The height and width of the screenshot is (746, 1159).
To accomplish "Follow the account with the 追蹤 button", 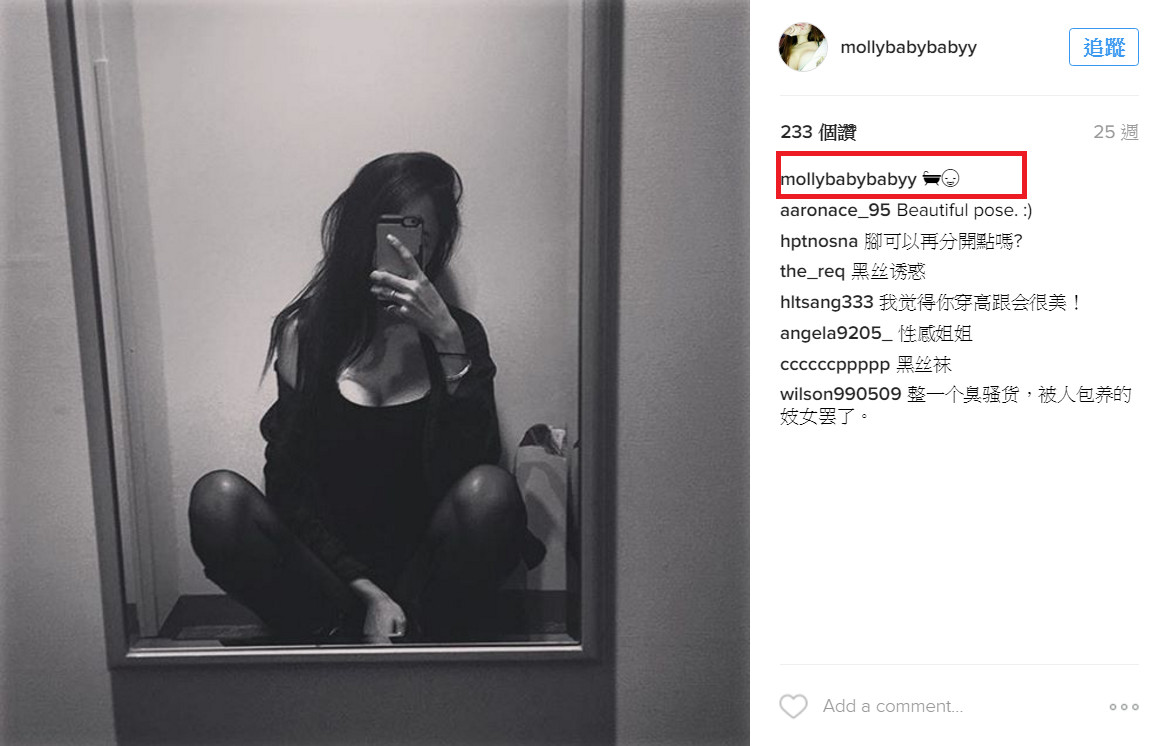I will tap(1104, 47).
